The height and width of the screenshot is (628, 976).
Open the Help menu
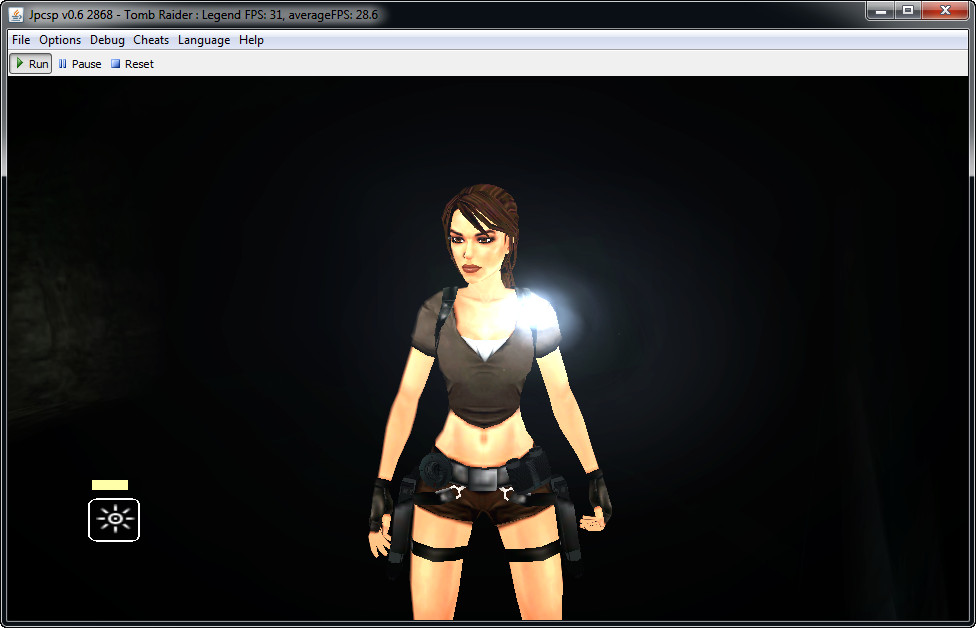[251, 40]
